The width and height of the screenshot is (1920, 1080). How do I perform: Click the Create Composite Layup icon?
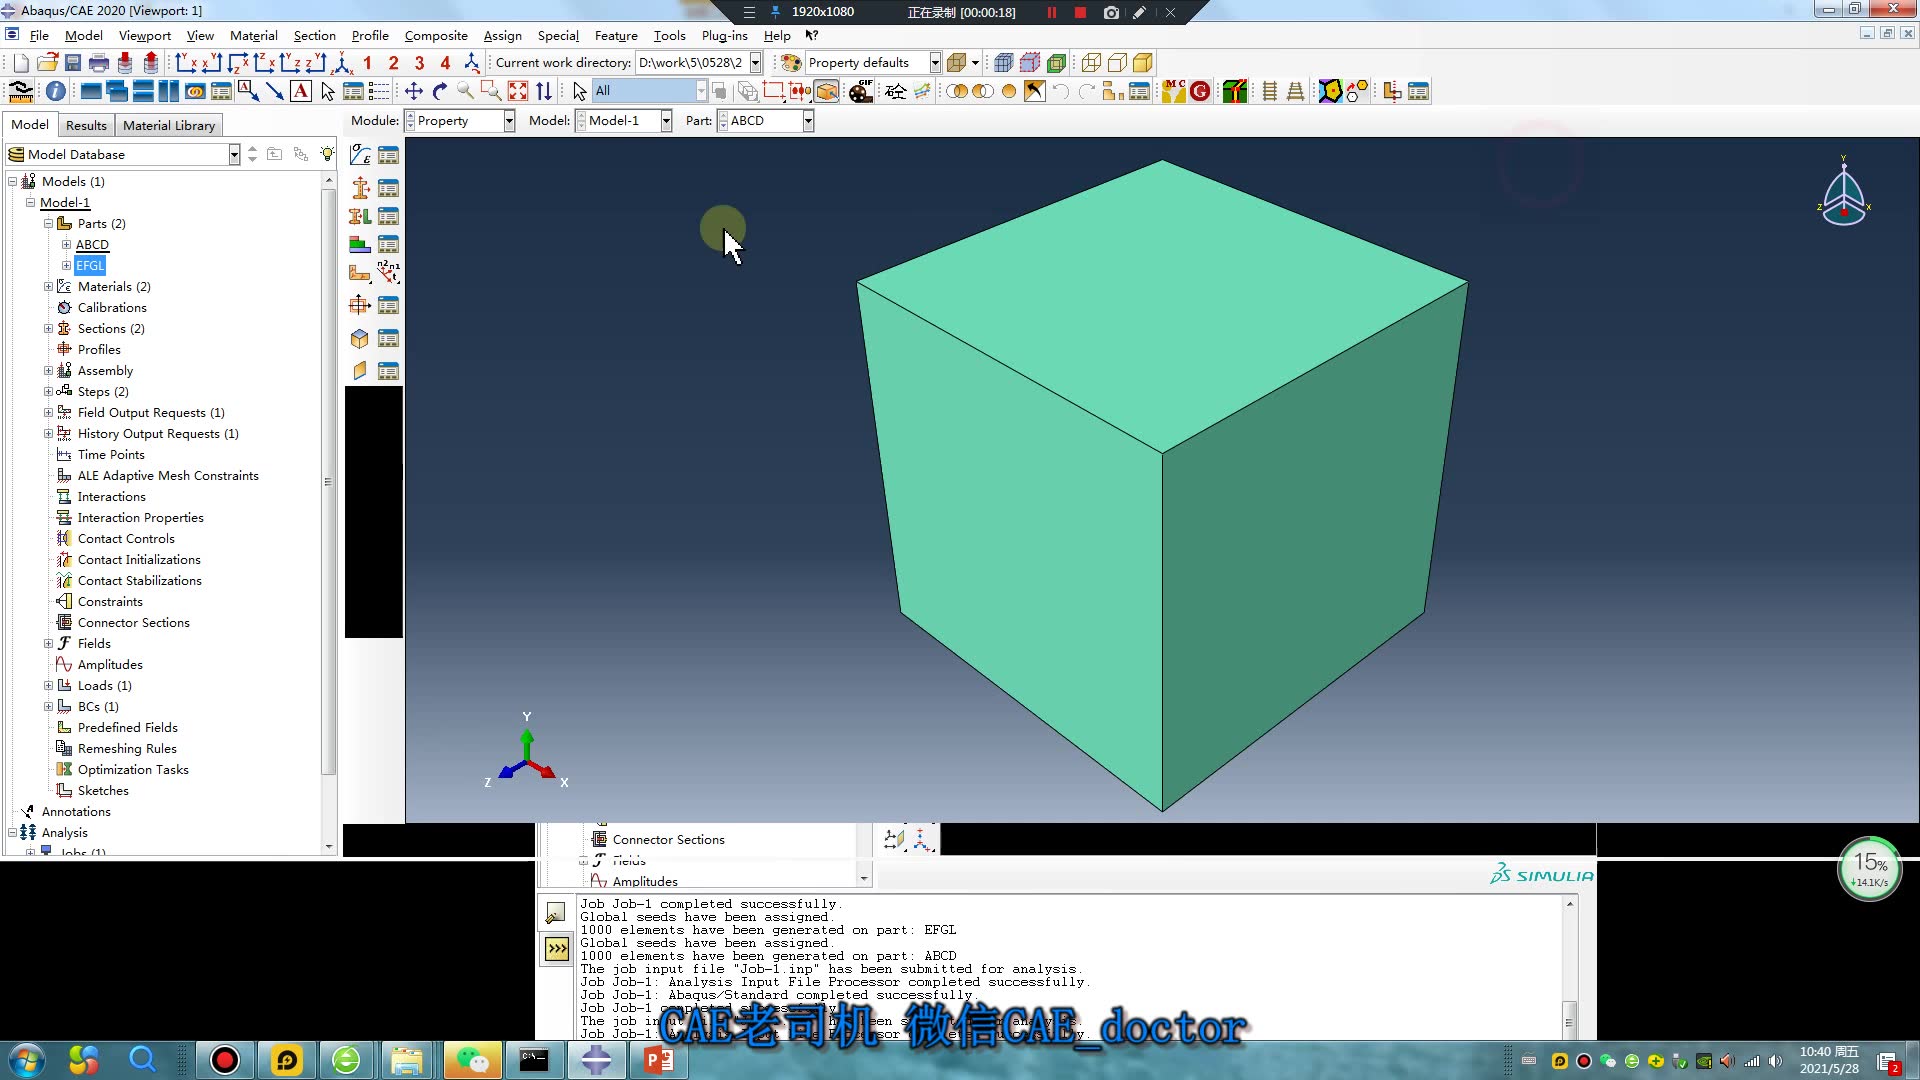click(x=360, y=244)
